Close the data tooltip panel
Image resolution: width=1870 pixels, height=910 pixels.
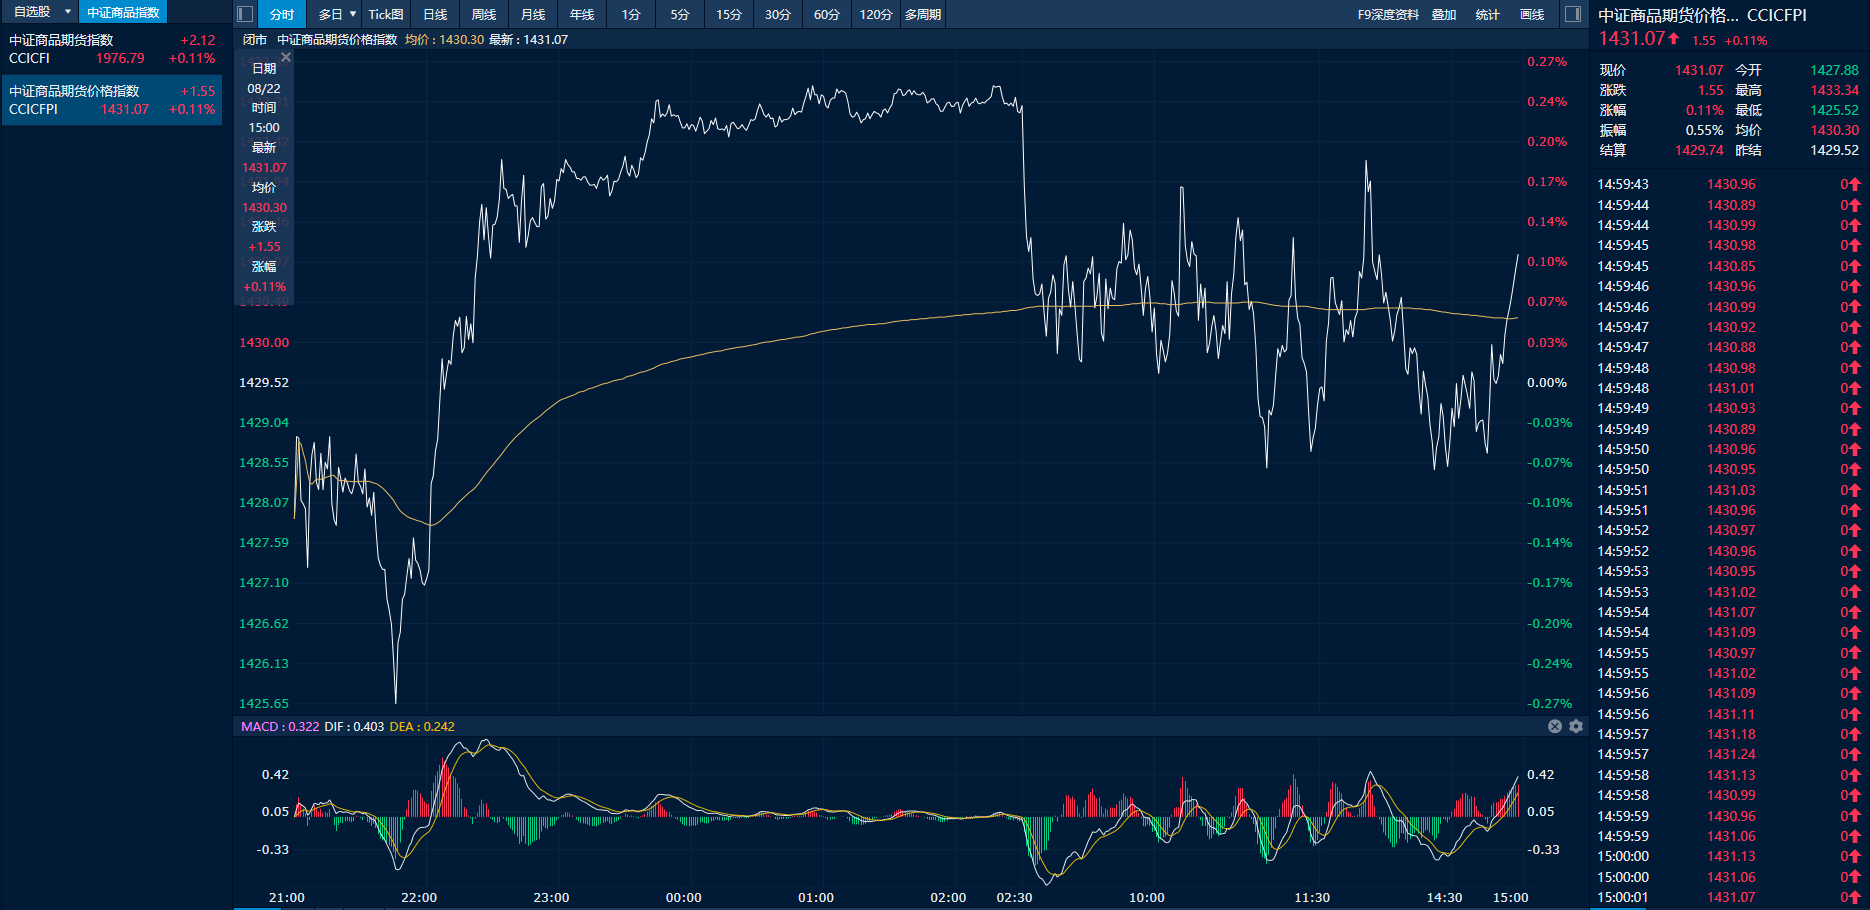(286, 58)
